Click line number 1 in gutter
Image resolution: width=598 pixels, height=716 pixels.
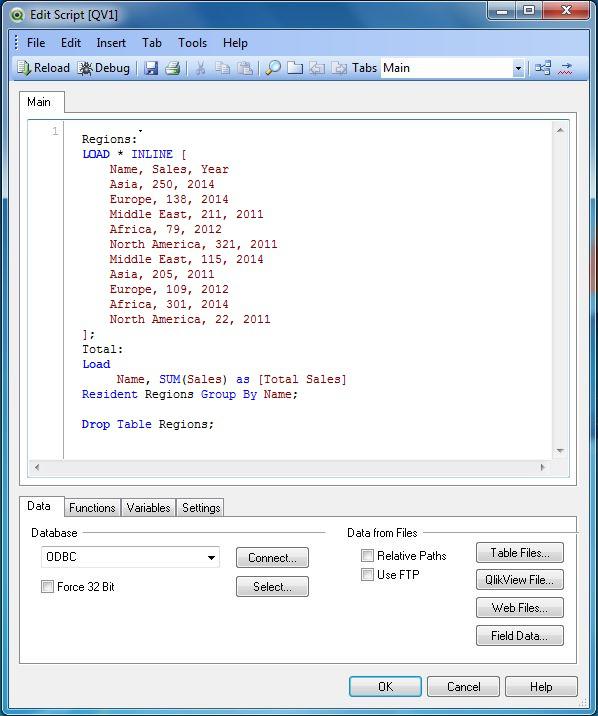click(55, 132)
